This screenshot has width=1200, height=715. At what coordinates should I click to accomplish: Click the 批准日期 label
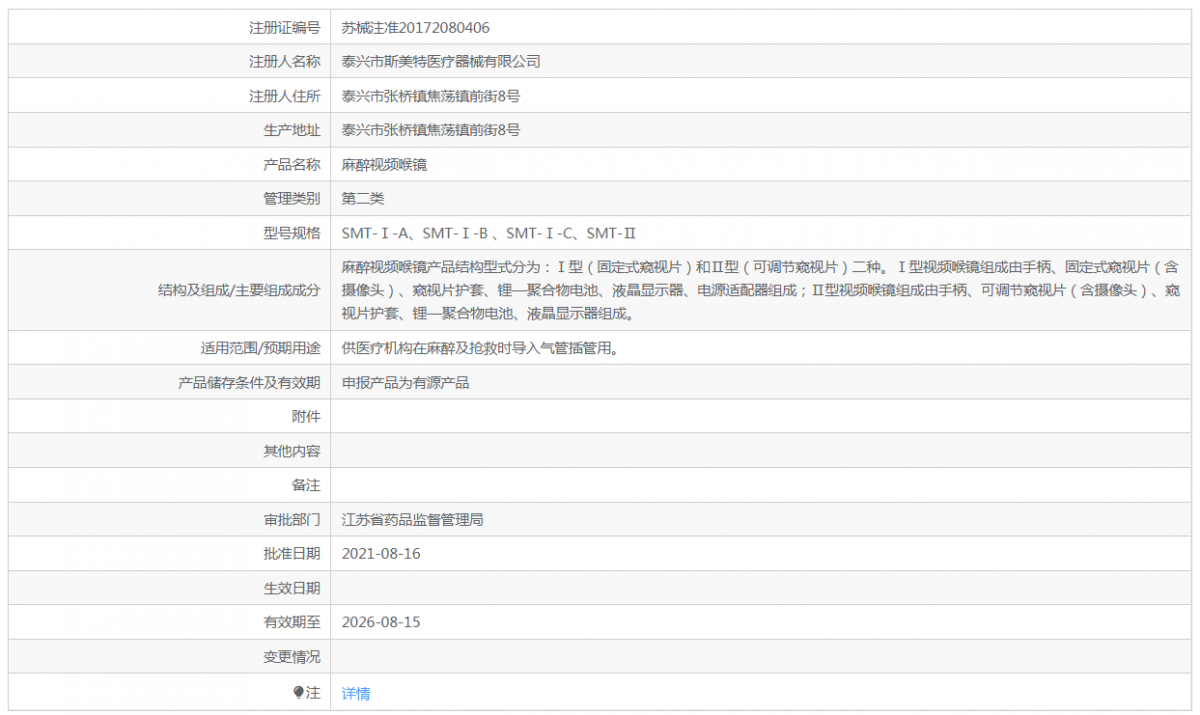tap(292, 553)
